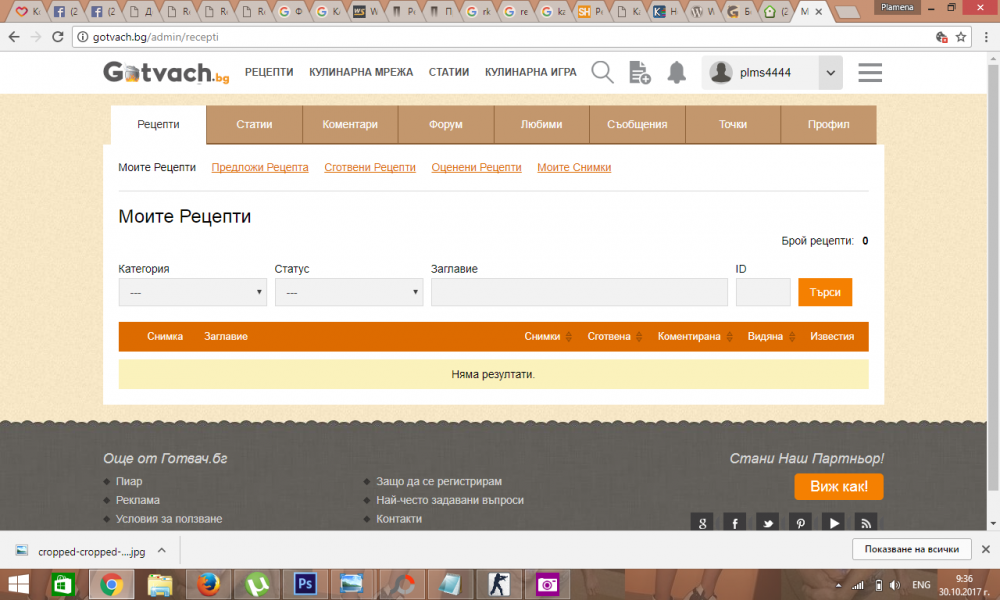Open the РЕЦЕПТИ top menu
Image resolution: width=1000 pixels, height=600 pixels.
point(269,72)
